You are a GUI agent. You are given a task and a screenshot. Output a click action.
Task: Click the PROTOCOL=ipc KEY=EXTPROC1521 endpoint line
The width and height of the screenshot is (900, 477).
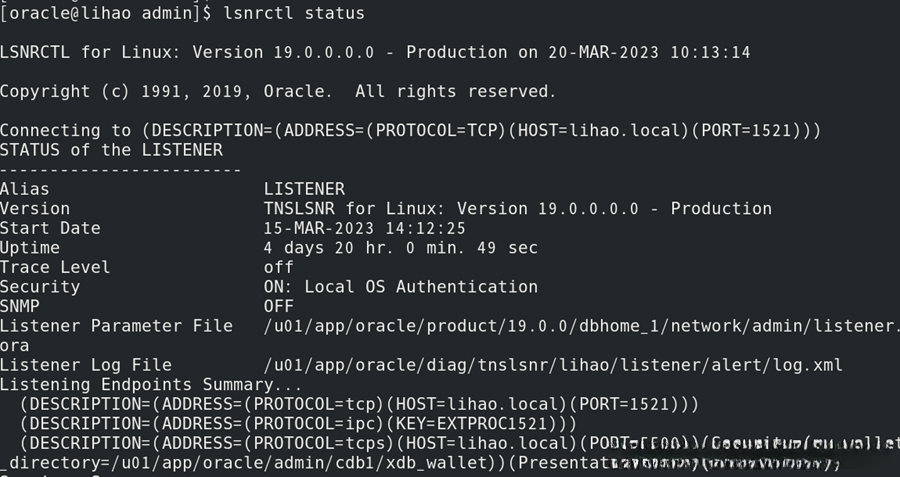297,423
